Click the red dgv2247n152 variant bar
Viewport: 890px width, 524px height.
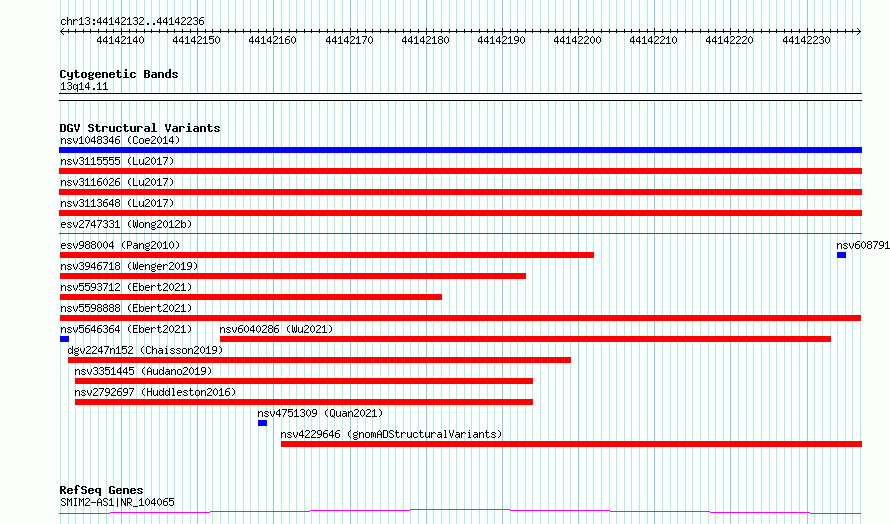[319, 360]
